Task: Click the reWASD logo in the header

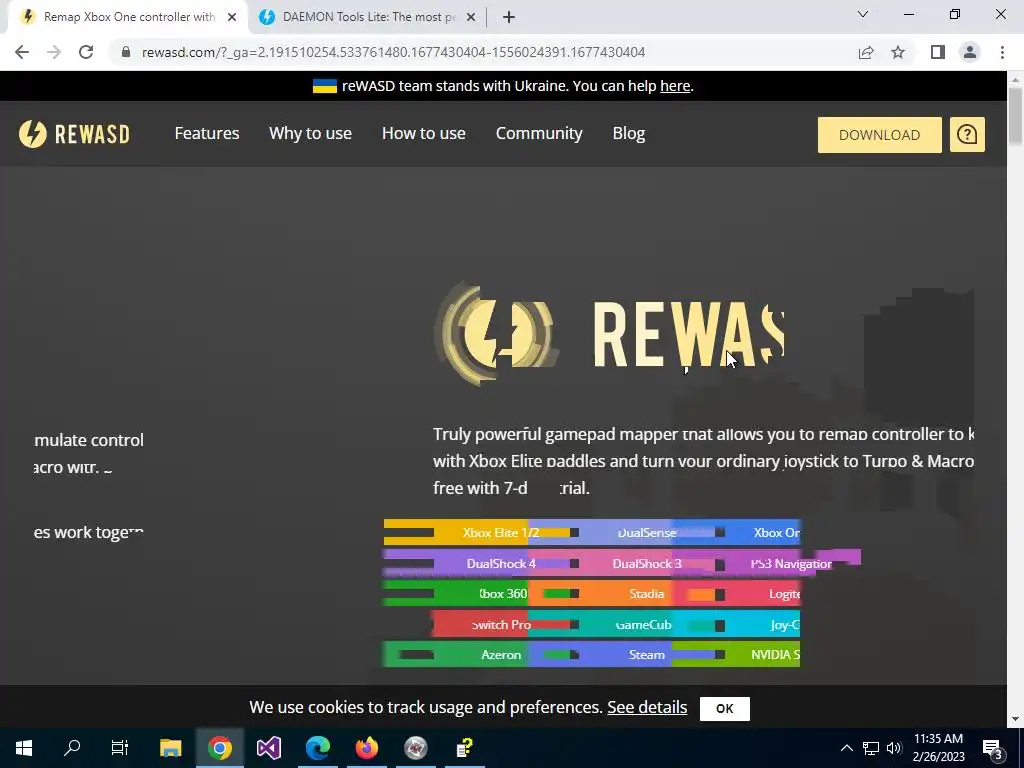Action: coord(74,134)
